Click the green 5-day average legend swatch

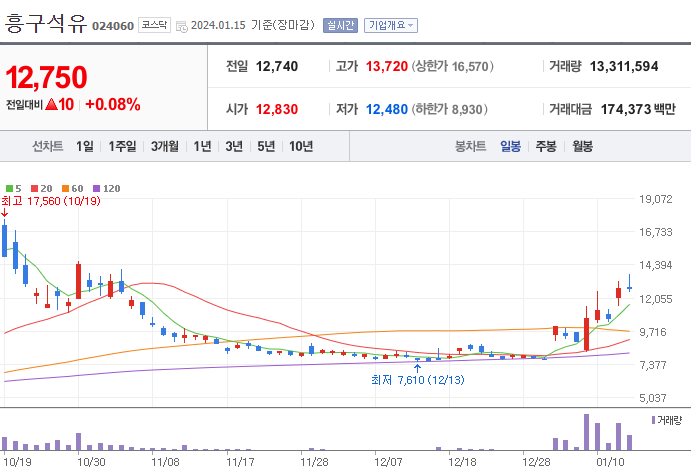click(9, 189)
